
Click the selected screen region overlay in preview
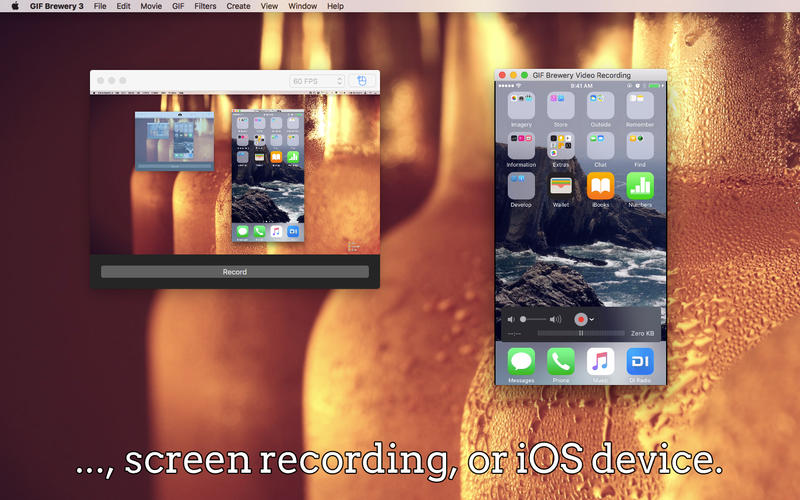[x=175, y=140]
